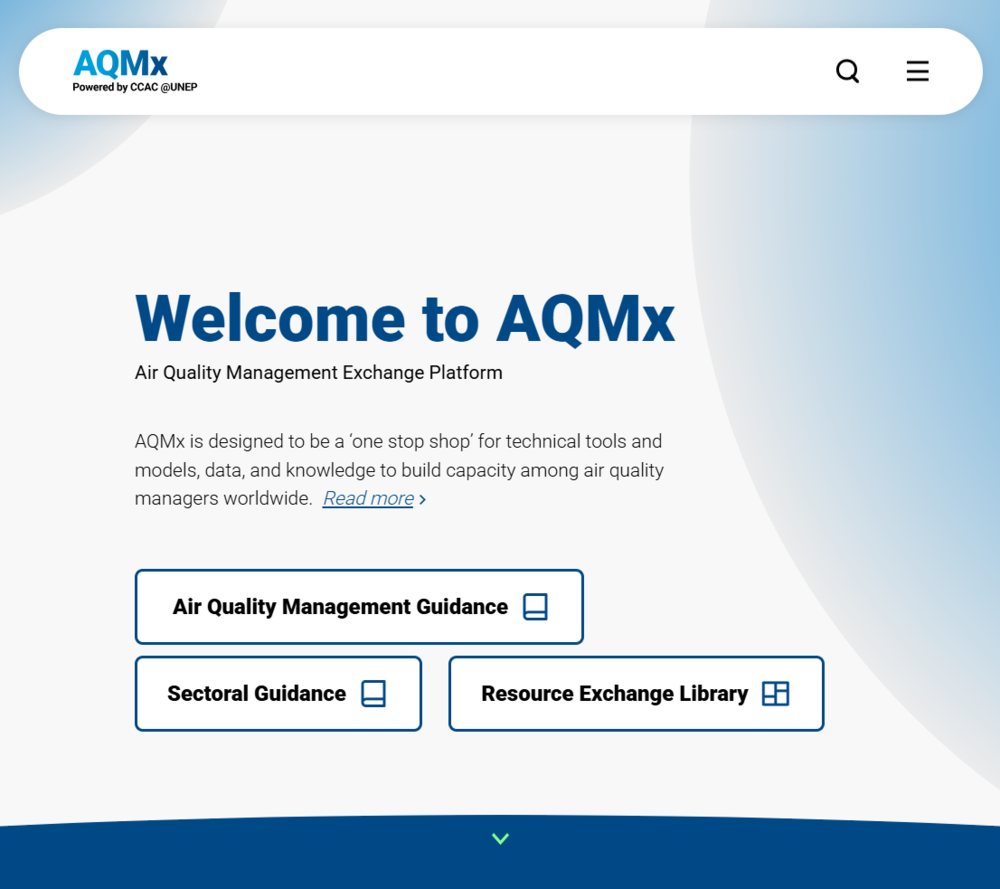Click the 'Welcome to AQMx' heading
Viewport: 1000px width, 889px height.
tap(405, 318)
